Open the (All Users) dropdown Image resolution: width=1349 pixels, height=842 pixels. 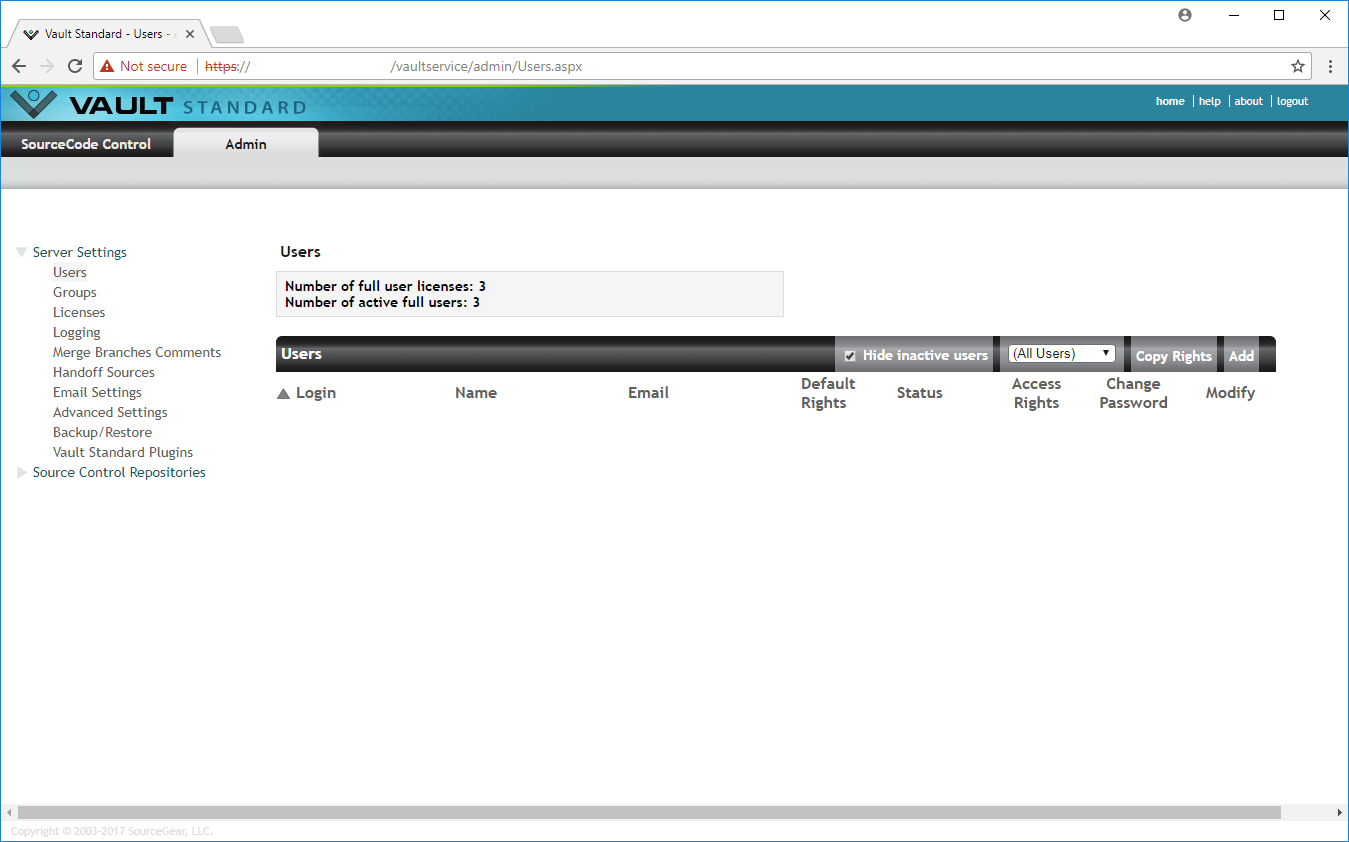click(x=1061, y=354)
